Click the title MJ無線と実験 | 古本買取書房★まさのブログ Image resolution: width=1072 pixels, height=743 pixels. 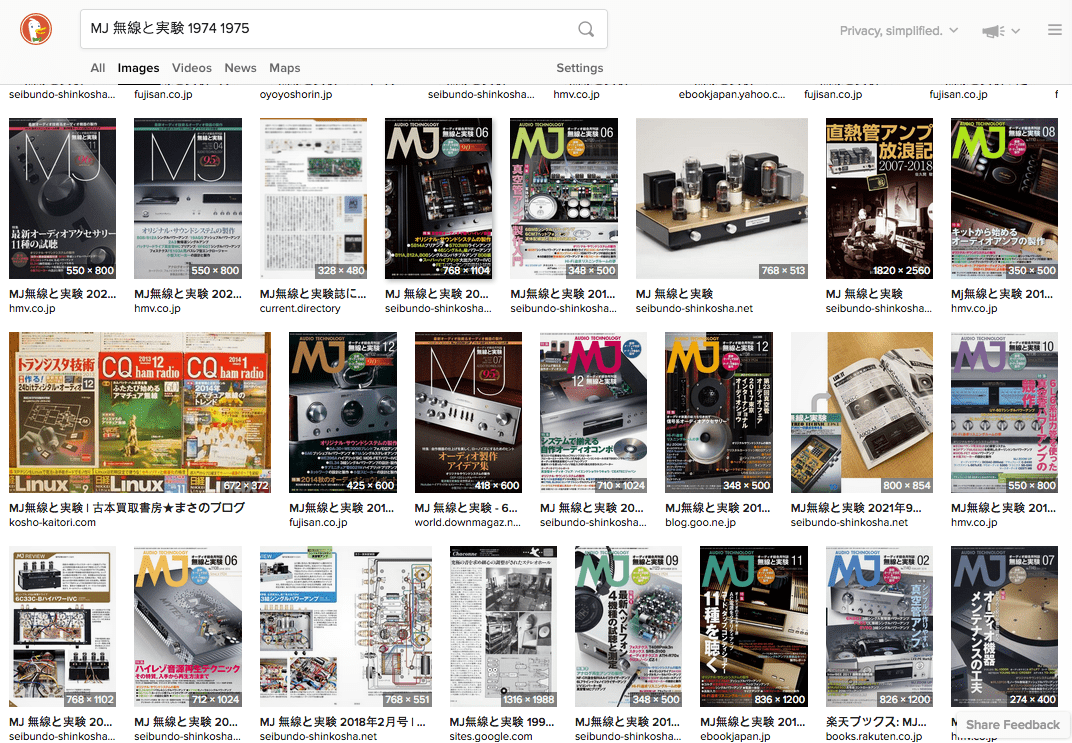coord(126,507)
